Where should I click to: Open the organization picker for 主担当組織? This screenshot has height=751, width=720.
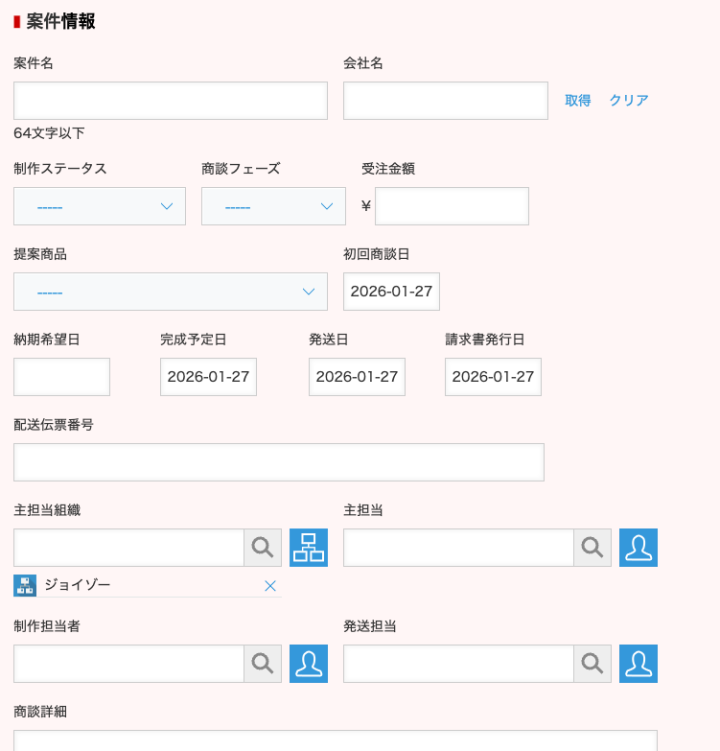pyautogui.click(x=309, y=548)
